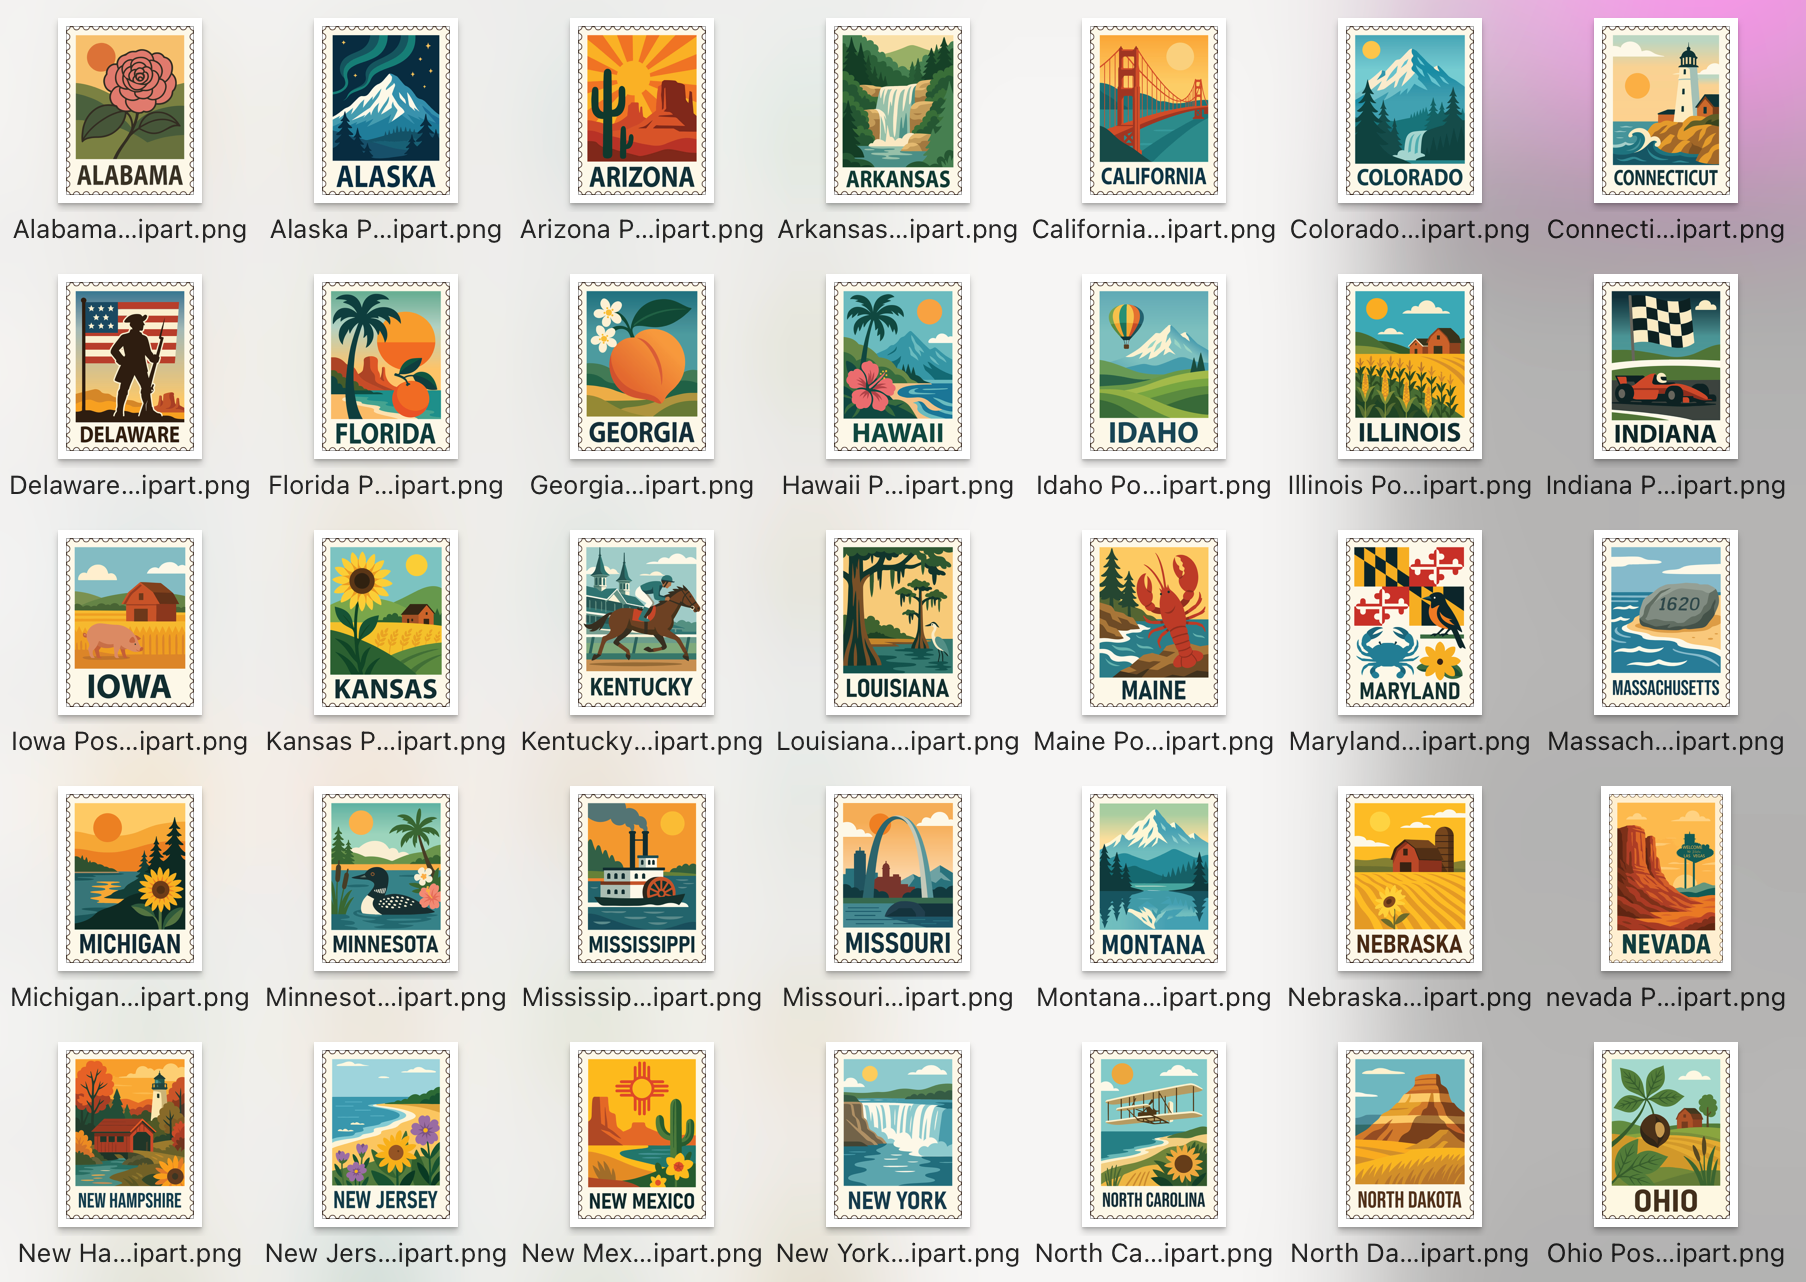Open the California Golden Gate stamp image
Viewport: 1806px width, 1282px height.
click(1154, 111)
